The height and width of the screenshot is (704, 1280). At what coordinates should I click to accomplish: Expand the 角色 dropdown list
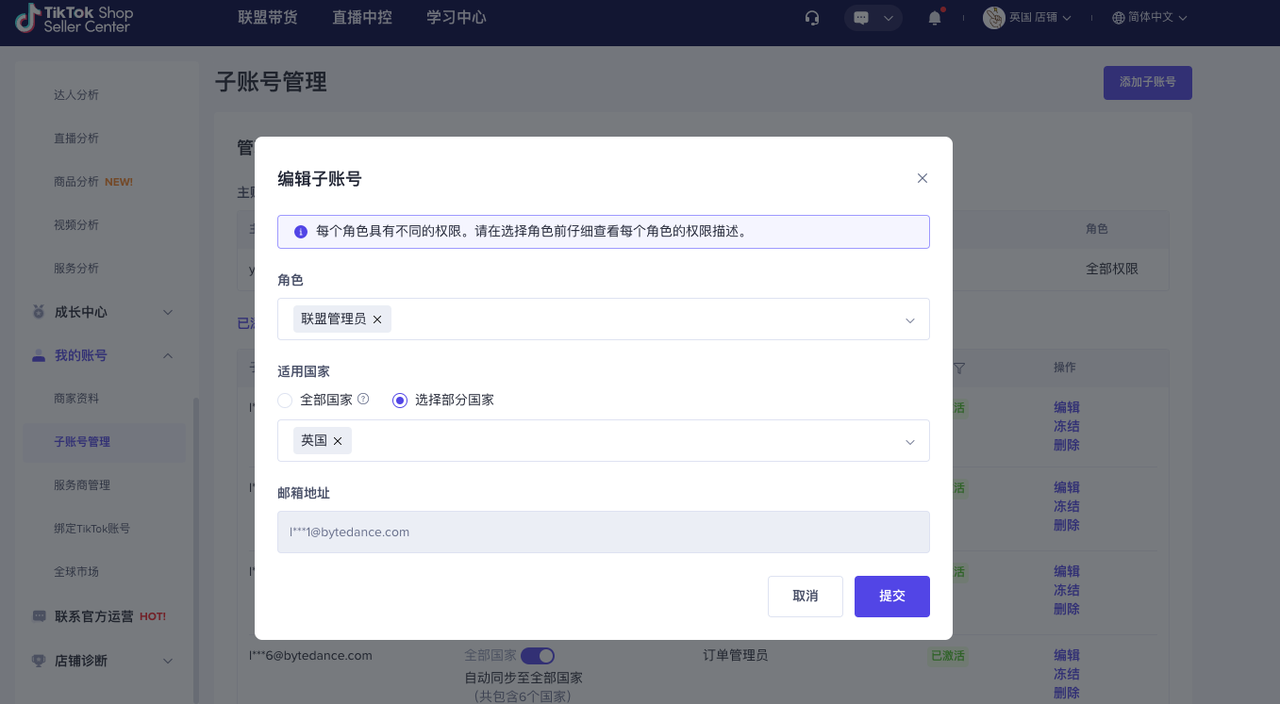pyautogui.click(x=909, y=320)
